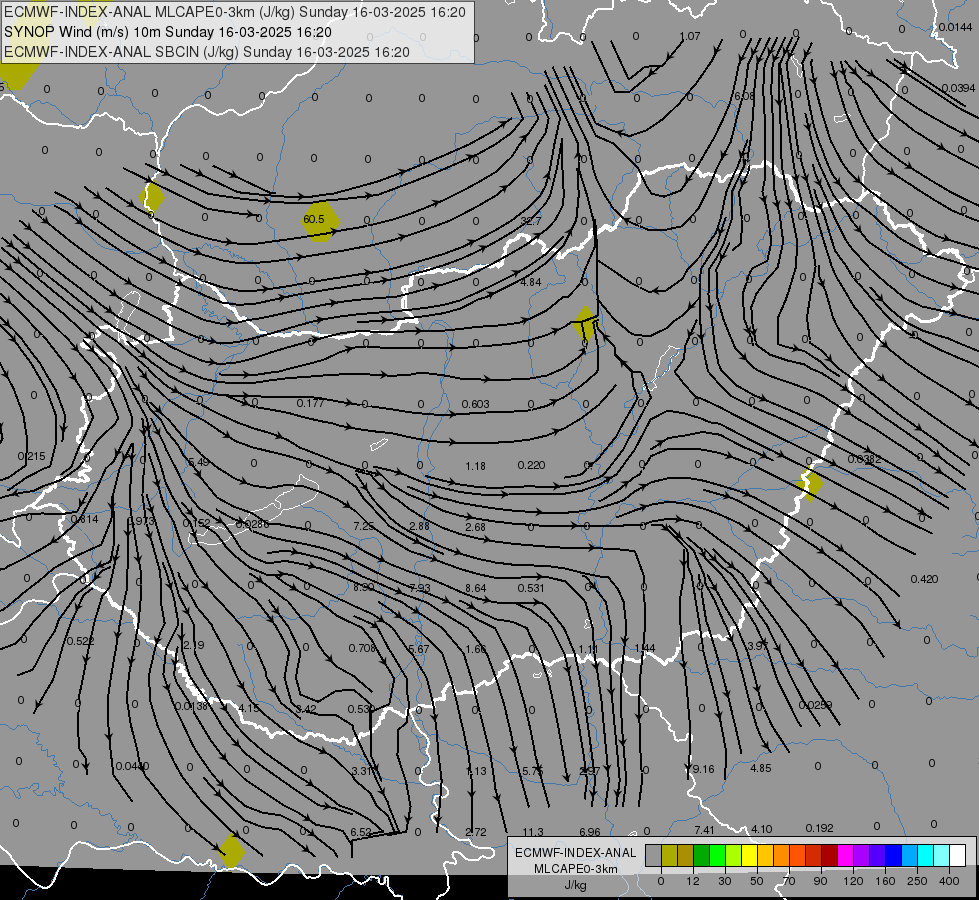
Task: Click the map value 4.85
Action: pos(760,768)
